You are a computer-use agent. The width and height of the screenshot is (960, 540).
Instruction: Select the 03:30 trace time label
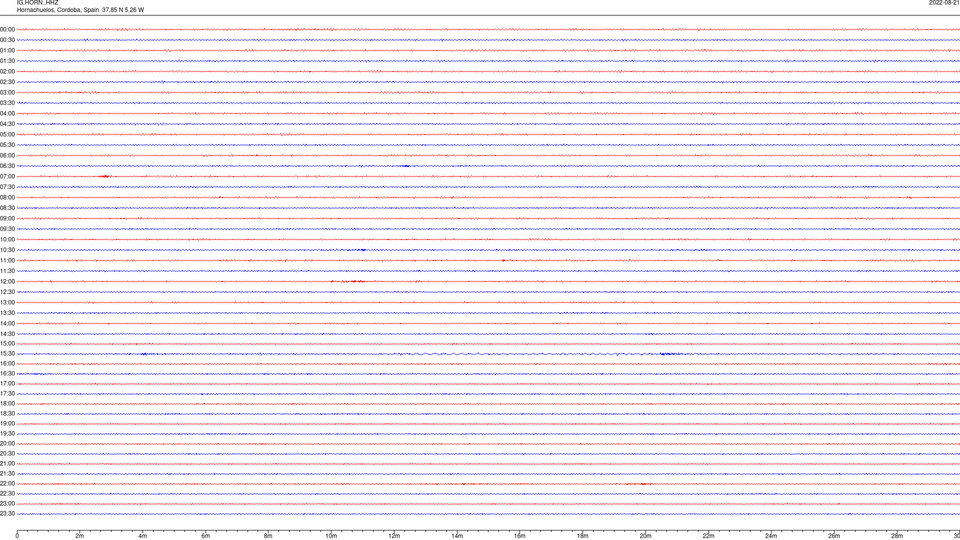7,103
